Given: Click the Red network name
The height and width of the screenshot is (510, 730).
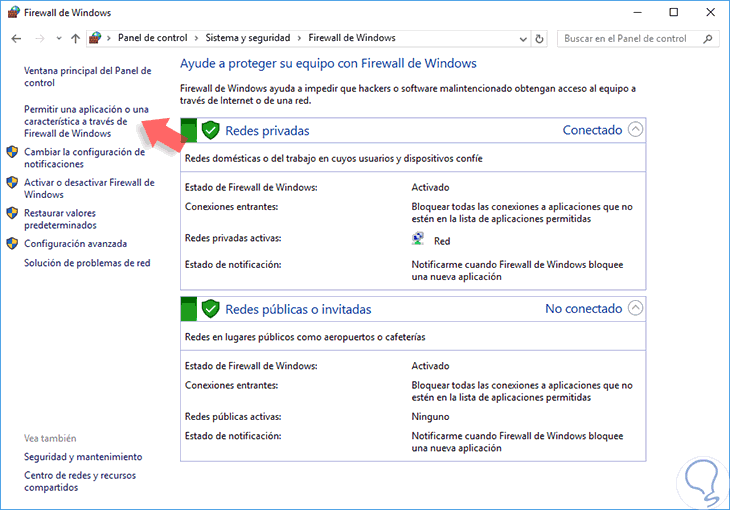Looking at the screenshot, I should [442, 241].
